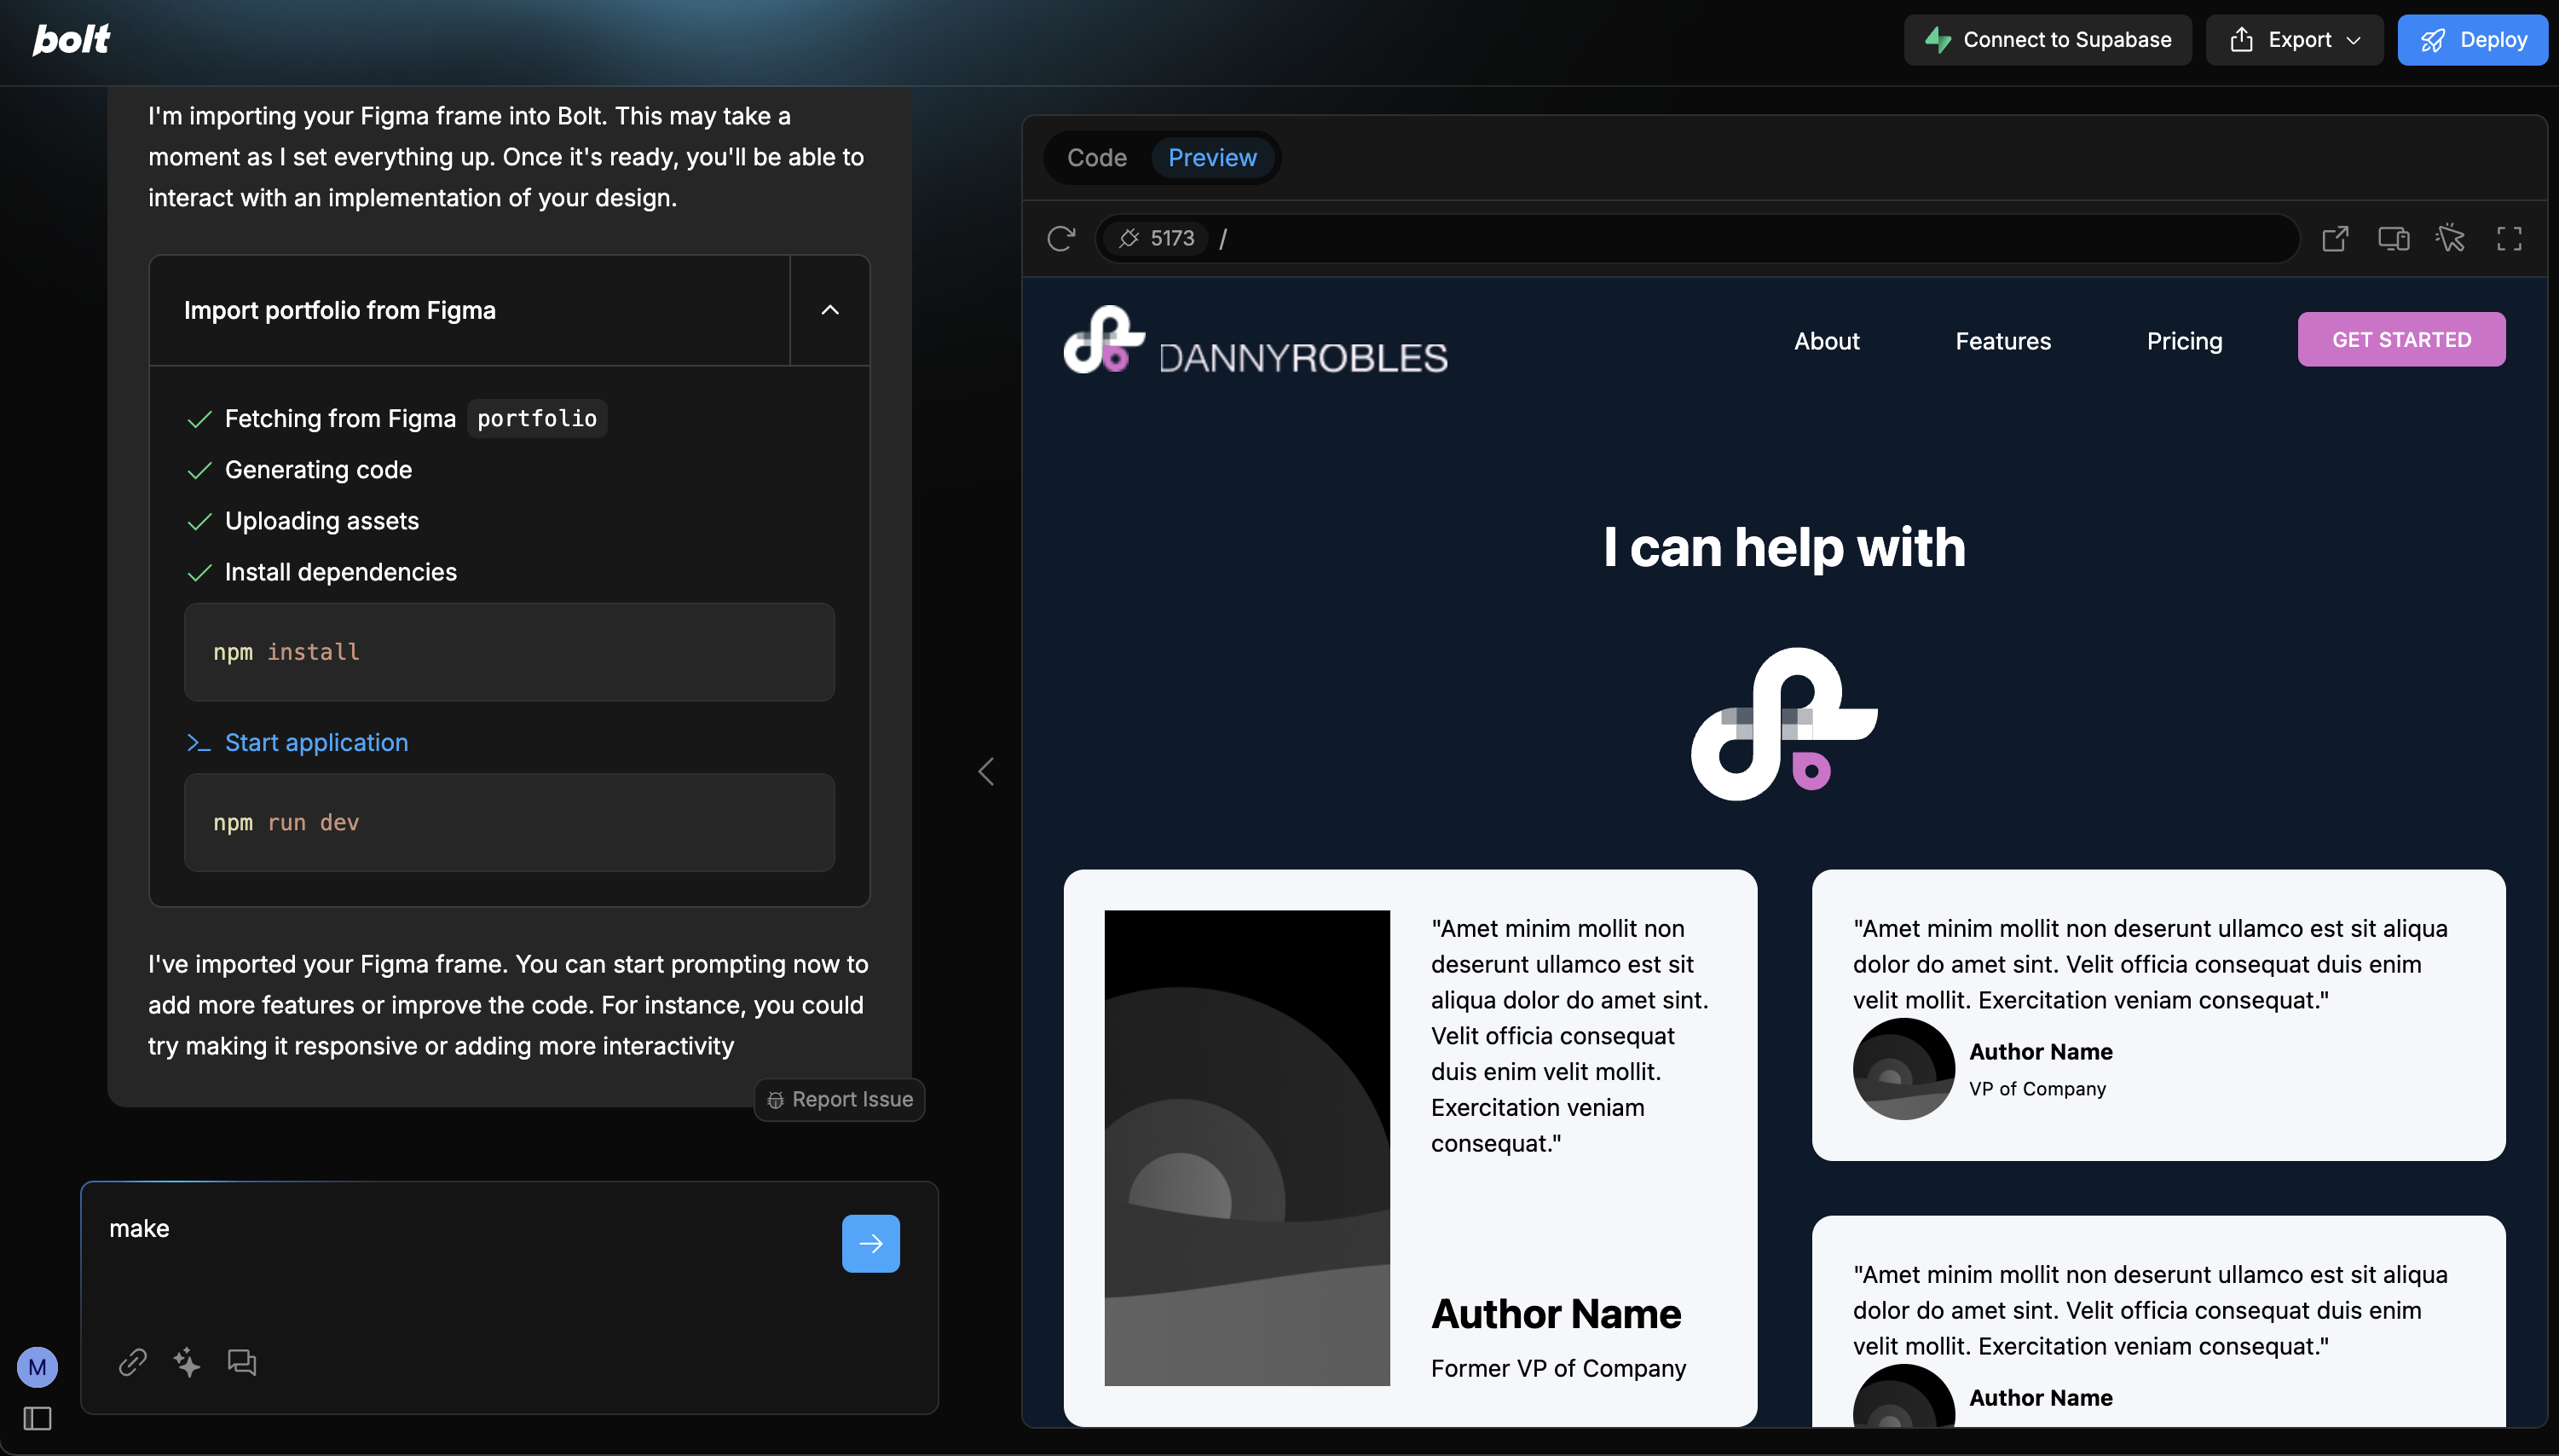Select the Preview tab
The width and height of the screenshot is (2559, 1456).
(1212, 157)
